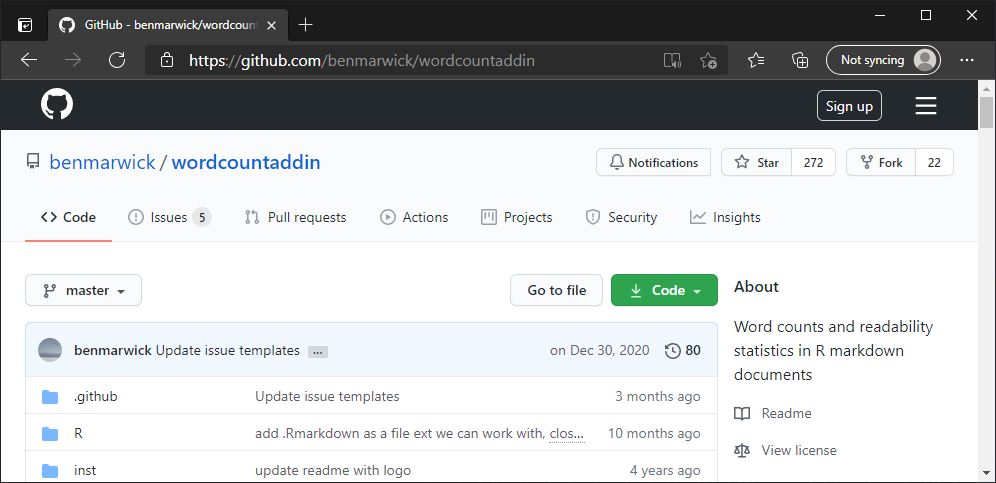996x483 pixels.
Task: Click the commit history clock icon
Action: pos(673,350)
